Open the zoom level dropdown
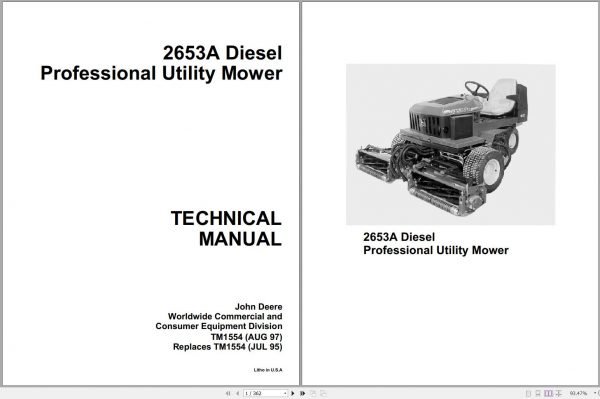The image size is (600, 399). click(595, 393)
